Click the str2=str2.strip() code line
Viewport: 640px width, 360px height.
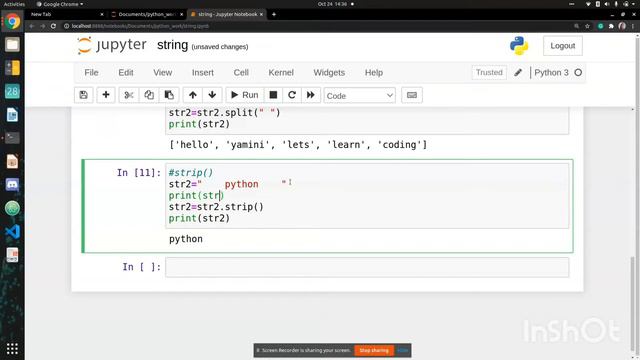(x=216, y=207)
